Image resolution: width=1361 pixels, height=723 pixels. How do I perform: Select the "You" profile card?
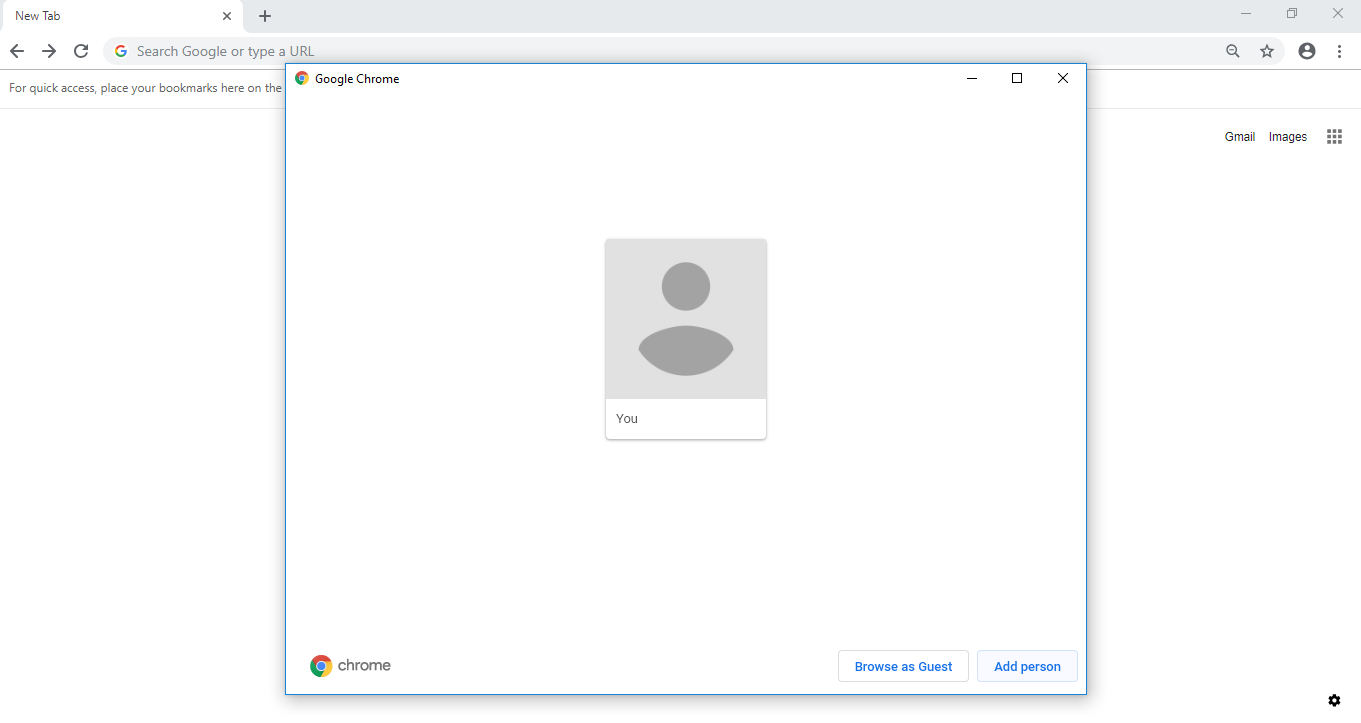686,338
